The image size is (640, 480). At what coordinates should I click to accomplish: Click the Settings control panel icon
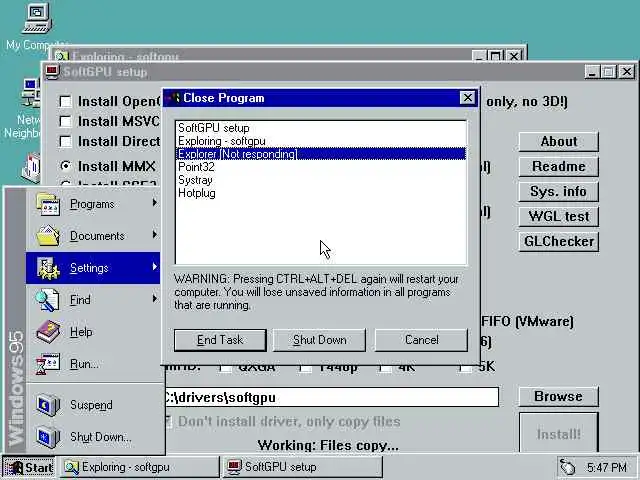tap(48, 268)
